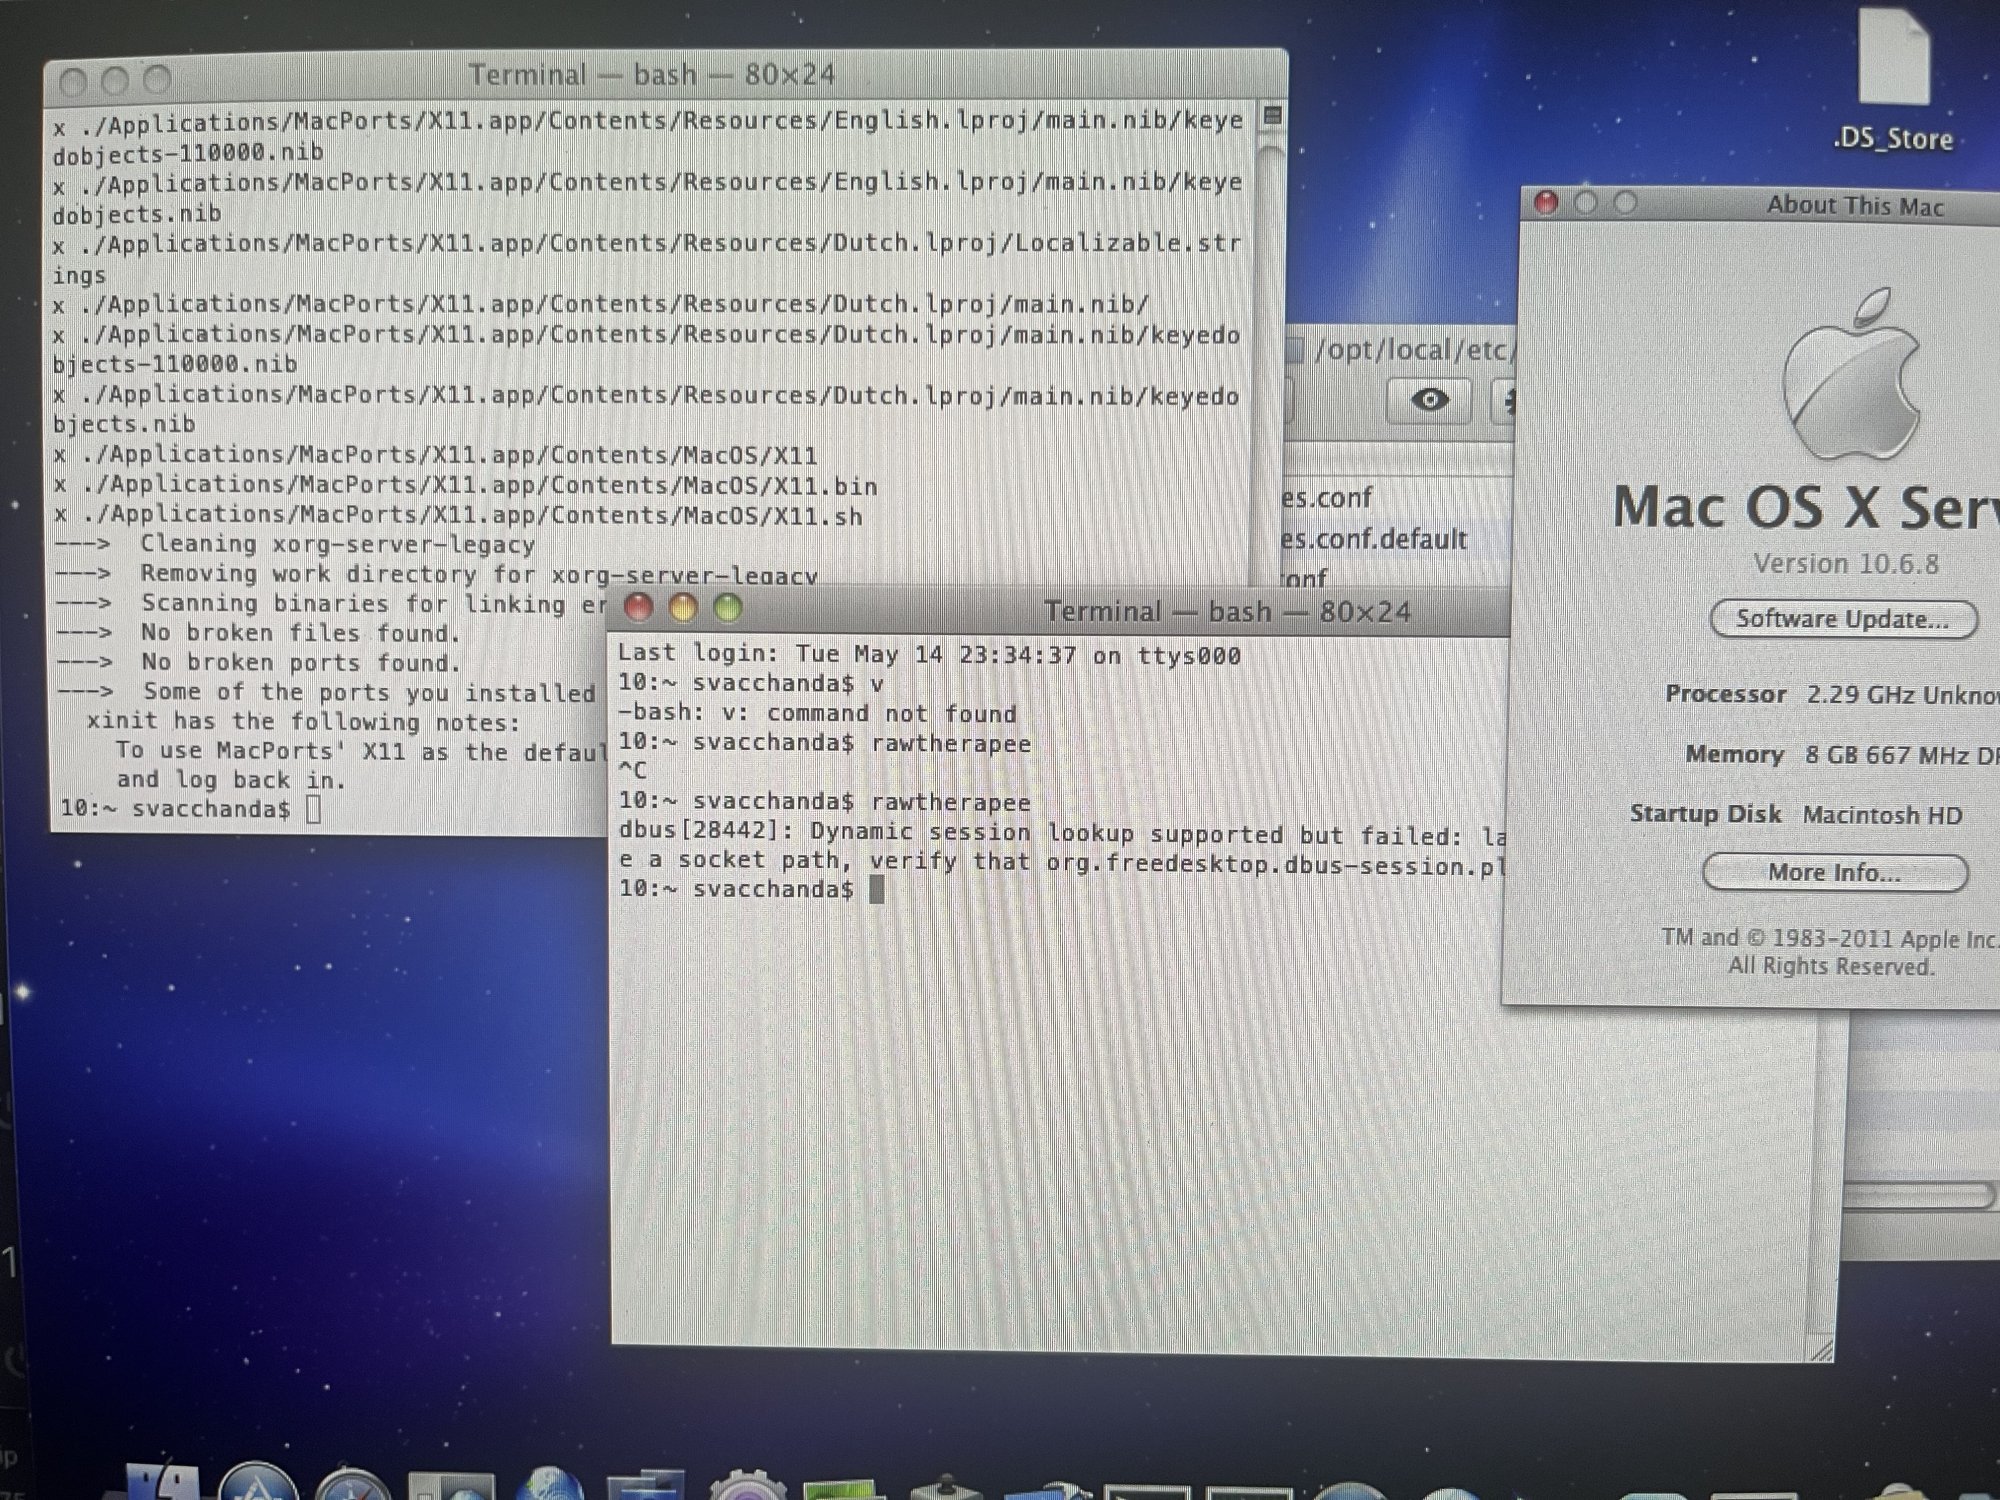Click the Quick Look eye button
The height and width of the screenshot is (1500, 2000).
tap(1429, 400)
